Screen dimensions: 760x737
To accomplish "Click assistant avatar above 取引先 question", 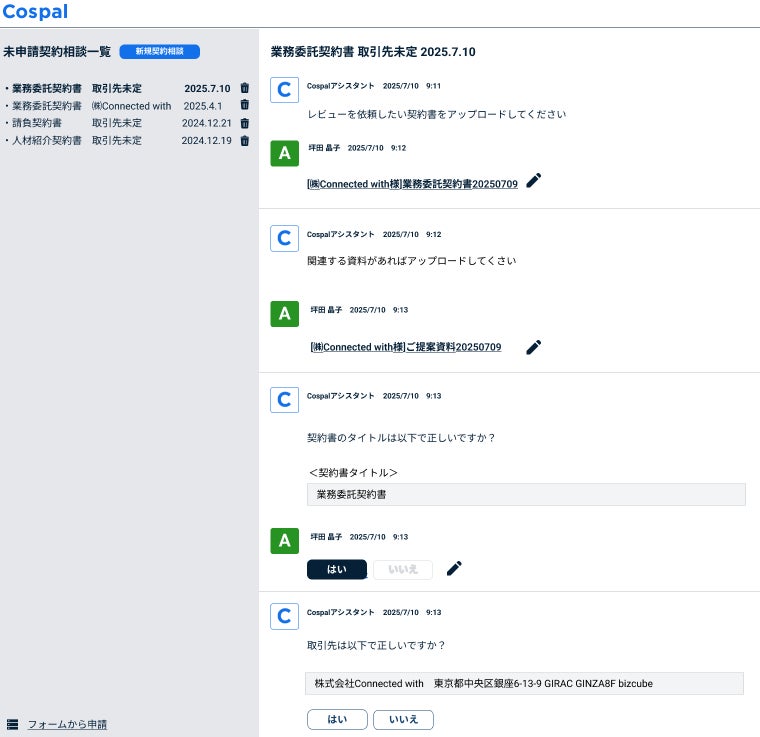I will point(284,616).
